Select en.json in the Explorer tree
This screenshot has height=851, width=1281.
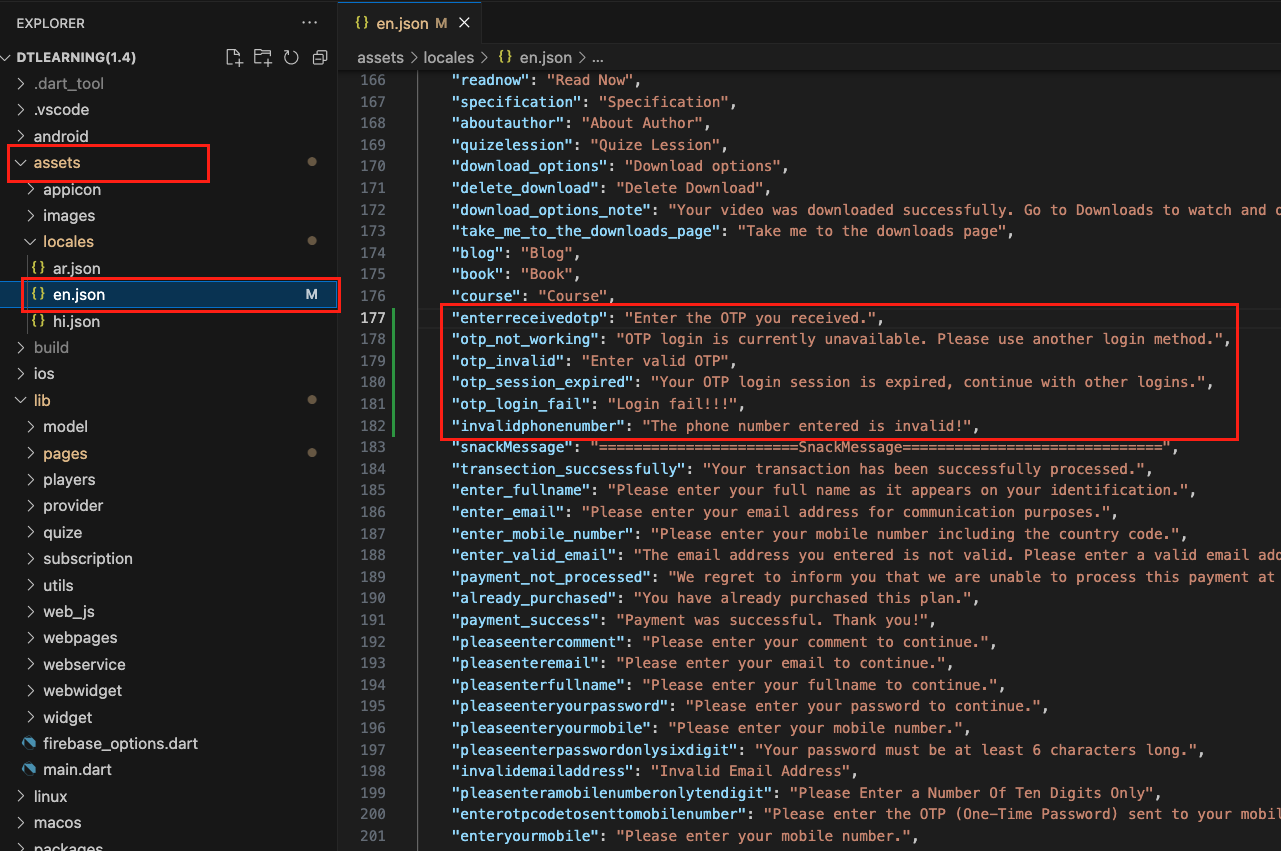79,294
